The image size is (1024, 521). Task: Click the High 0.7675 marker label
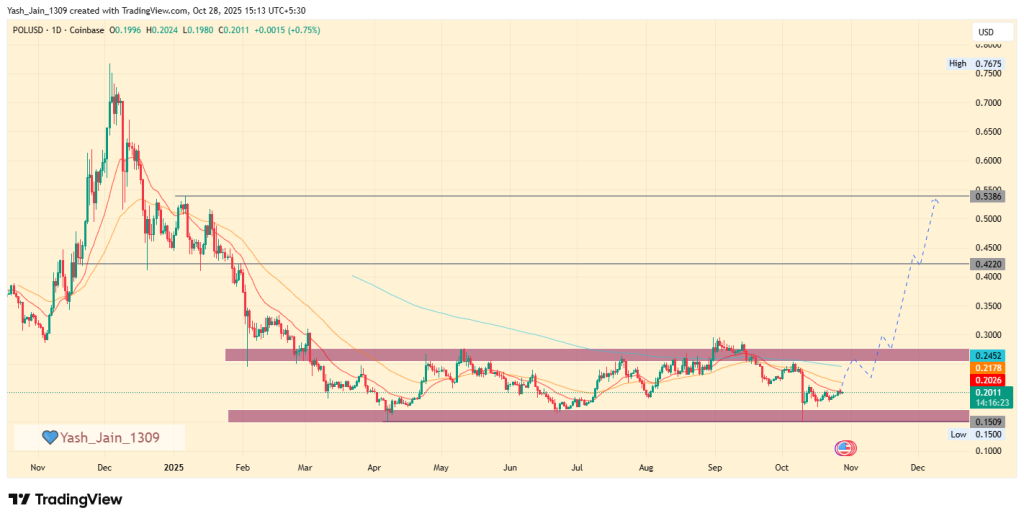[x=972, y=64]
